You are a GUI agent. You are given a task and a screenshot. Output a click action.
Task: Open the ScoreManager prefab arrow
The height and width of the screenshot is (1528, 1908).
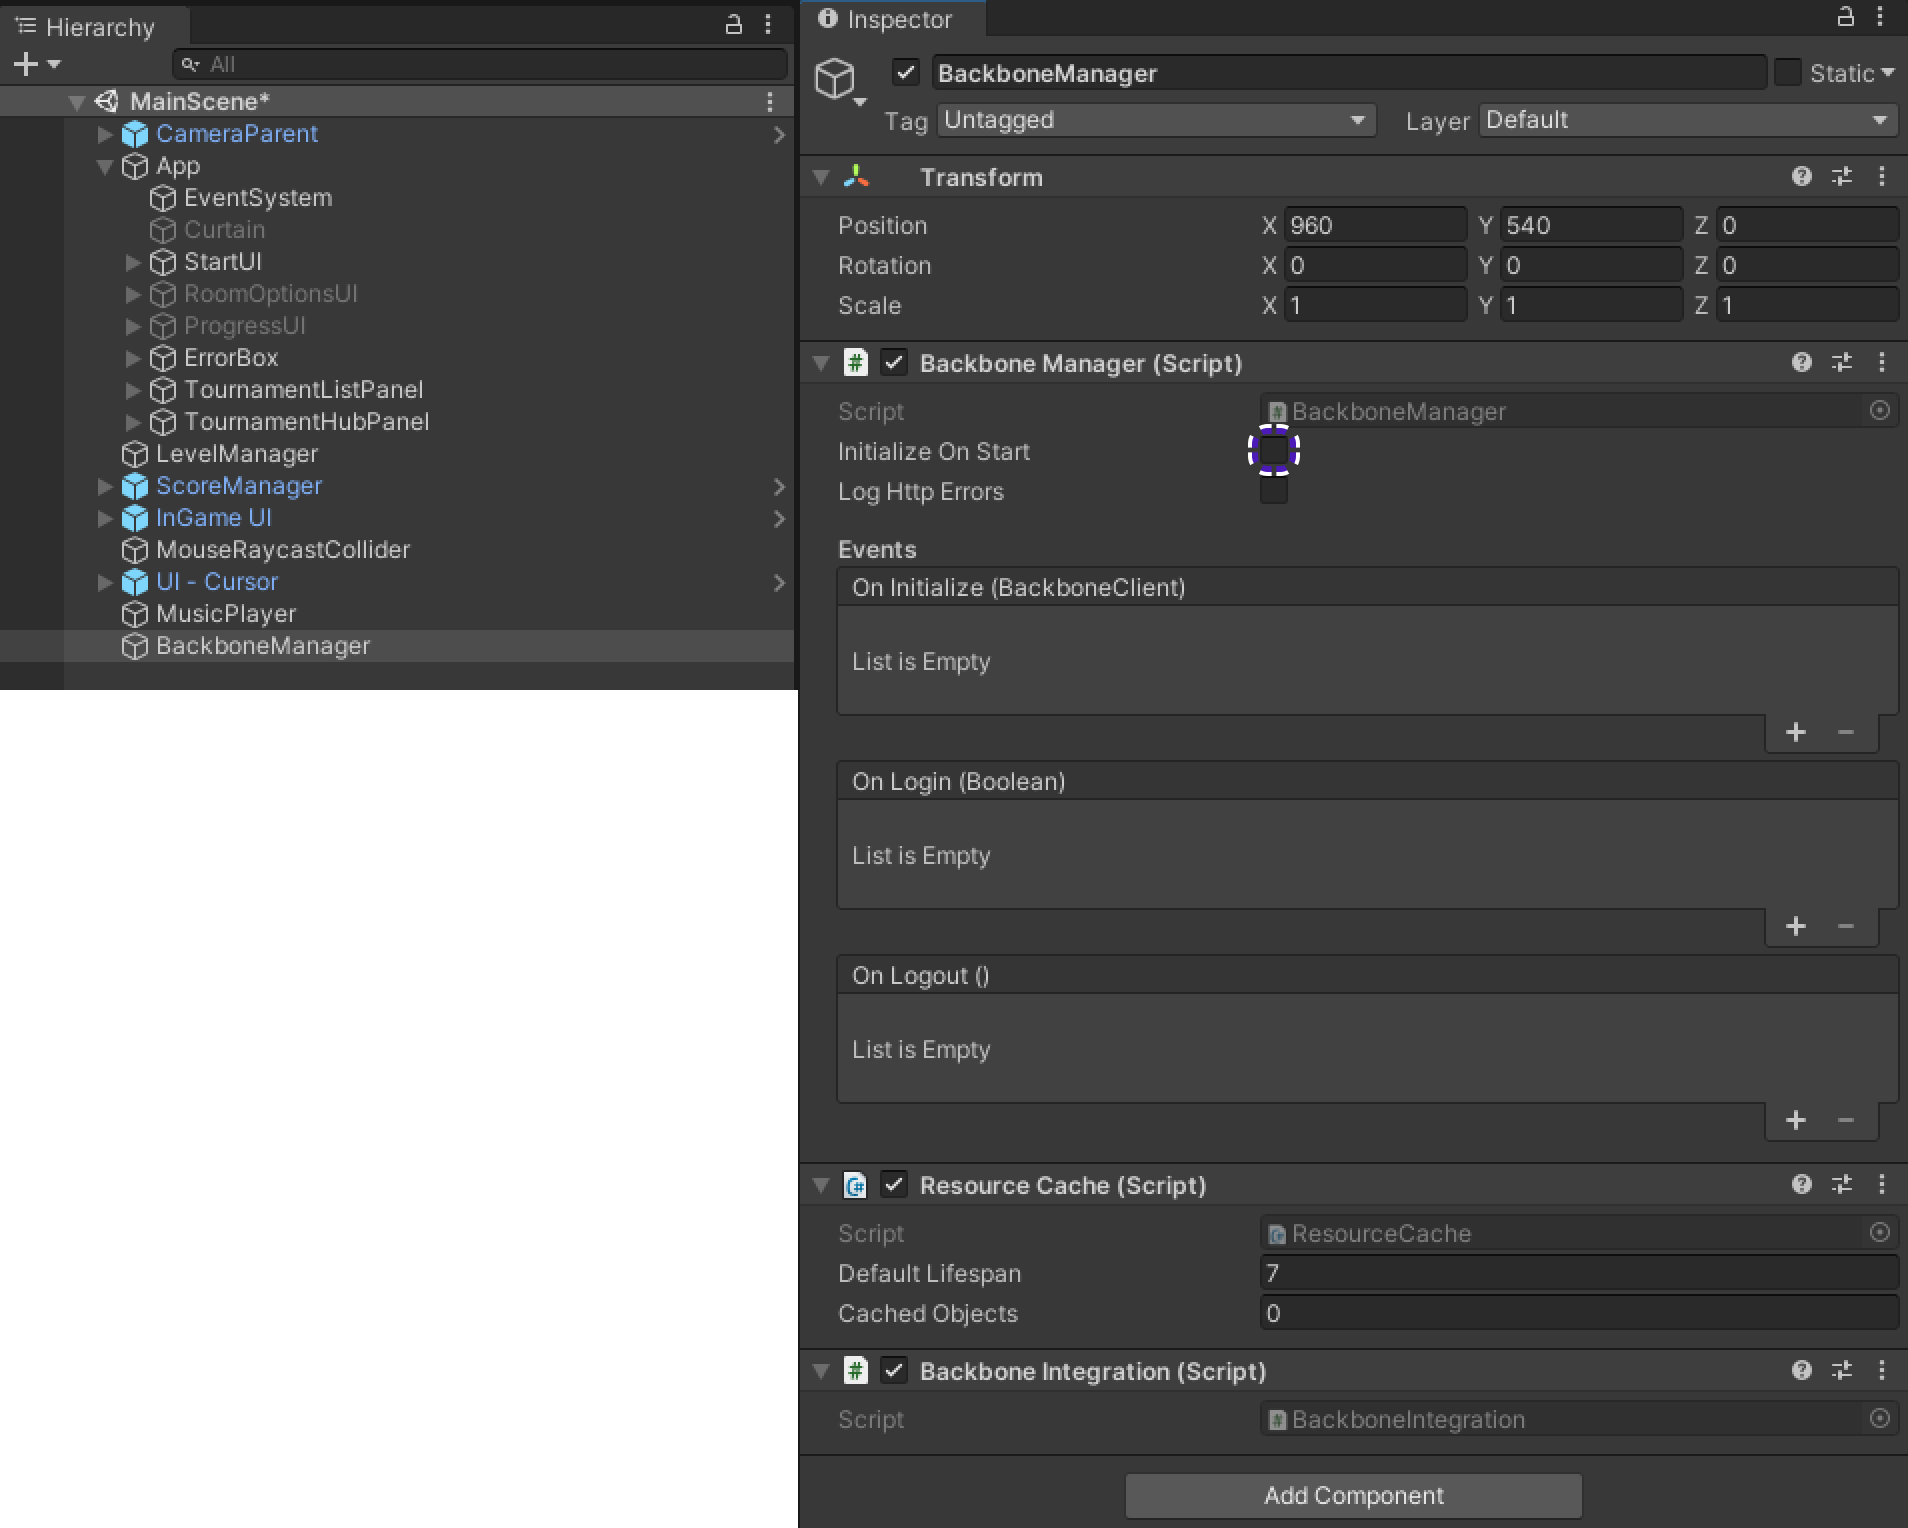click(779, 487)
